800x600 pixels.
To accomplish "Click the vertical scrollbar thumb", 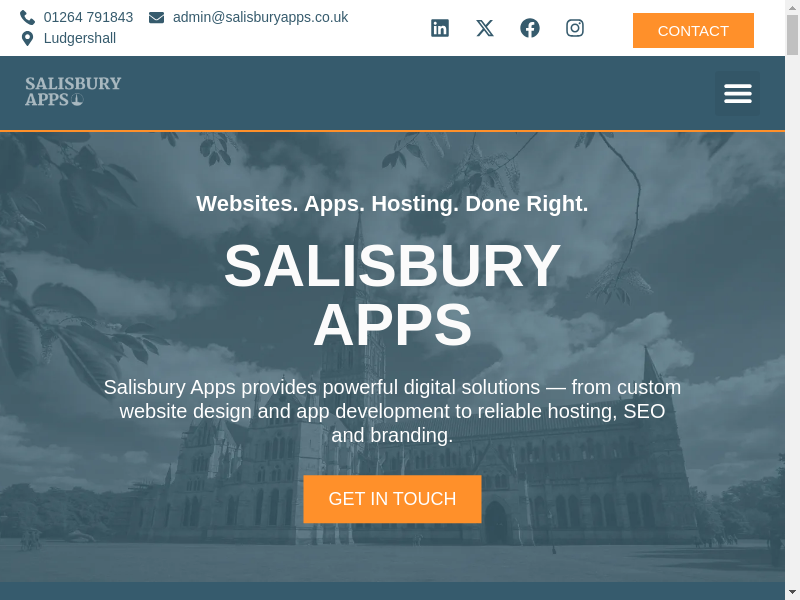I will pyautogui.click(x=792, y=35).
